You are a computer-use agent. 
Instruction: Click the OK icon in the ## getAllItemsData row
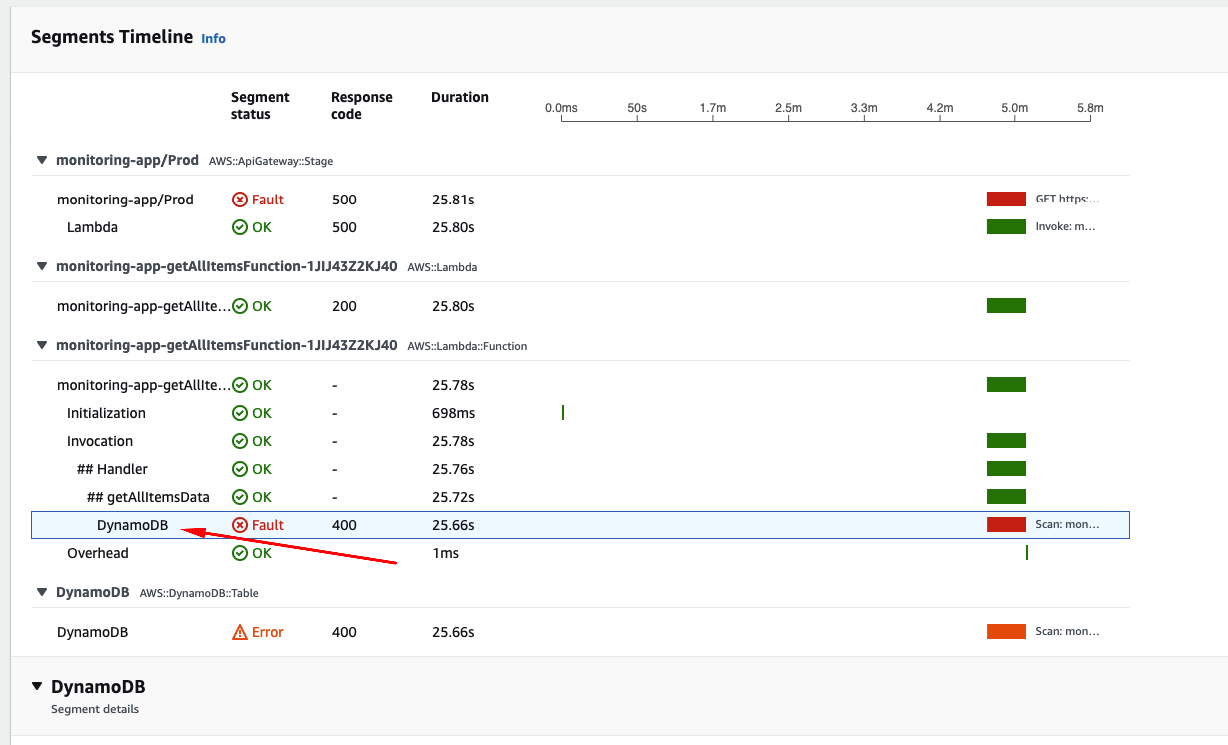click(x=239, y=497)
